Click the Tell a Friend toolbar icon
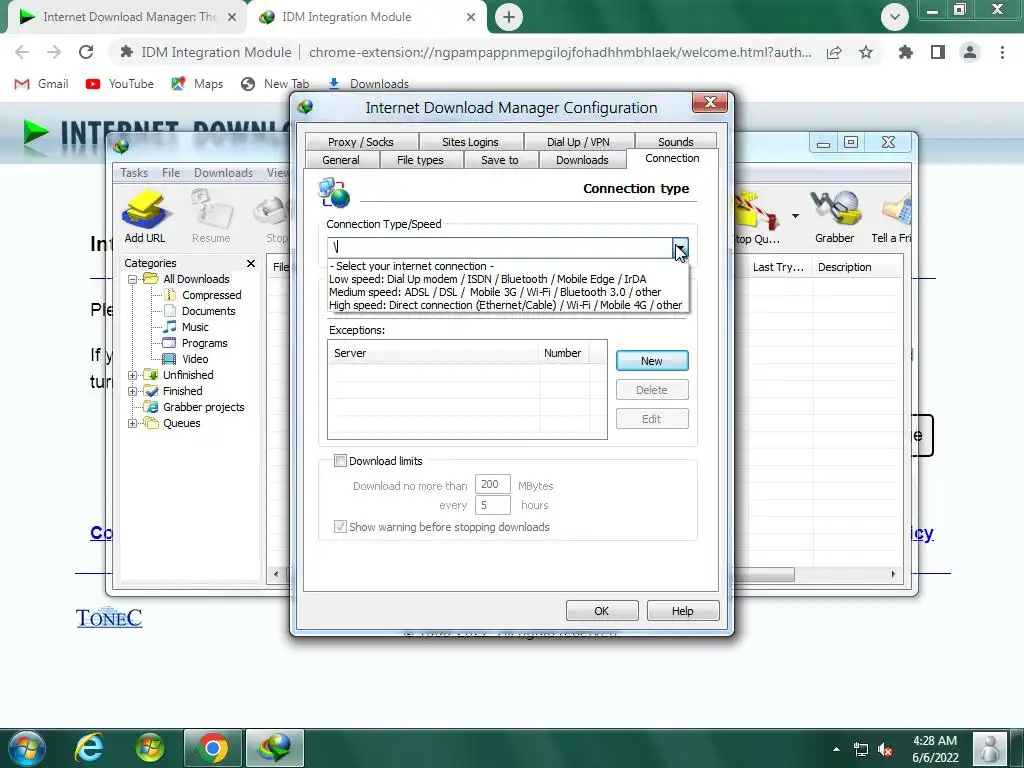1024x768 pixels. (891, 217)
